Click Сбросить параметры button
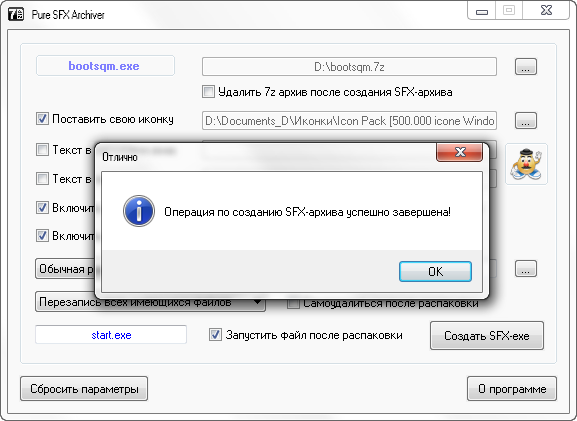 (84, 389)
